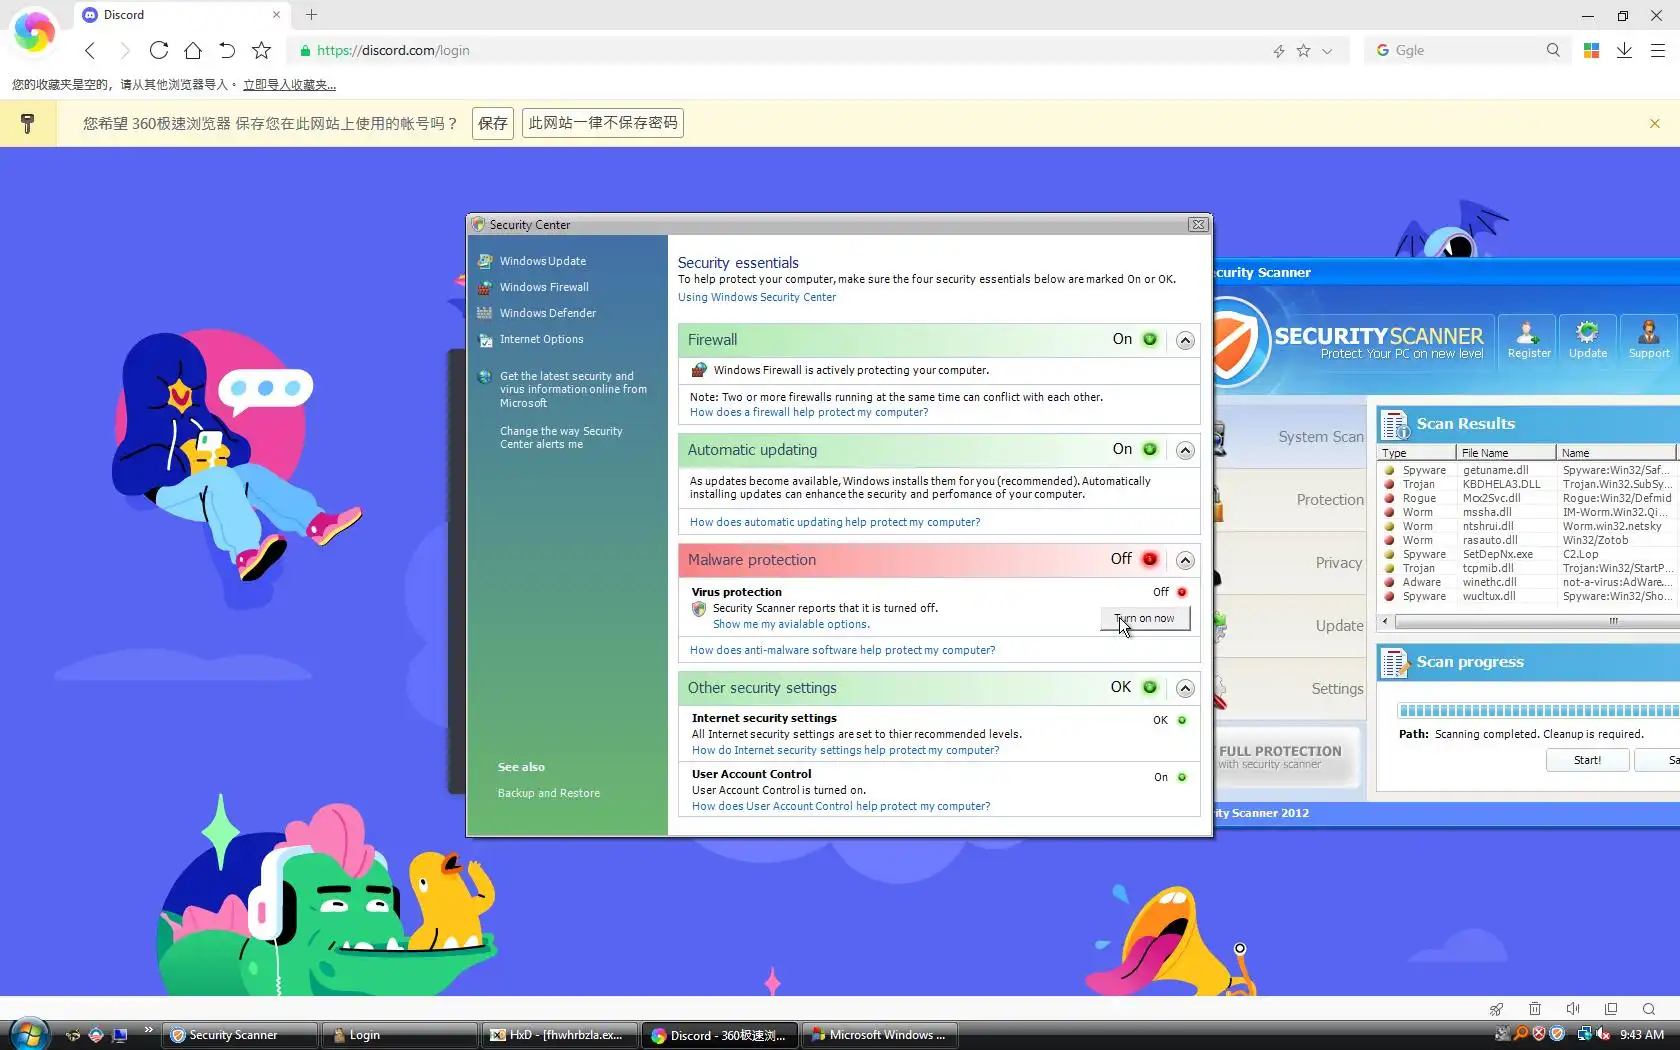This screenshot has height=1050, width=1680.
Task: Open the browser hamburger menu
Action: coord(1657,50)
